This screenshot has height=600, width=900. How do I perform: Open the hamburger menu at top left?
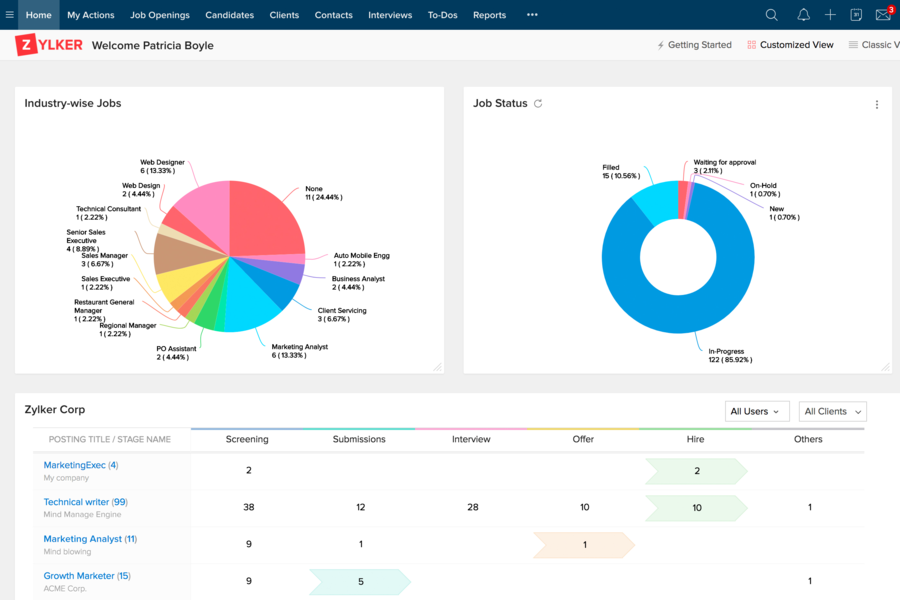[10, 15]
